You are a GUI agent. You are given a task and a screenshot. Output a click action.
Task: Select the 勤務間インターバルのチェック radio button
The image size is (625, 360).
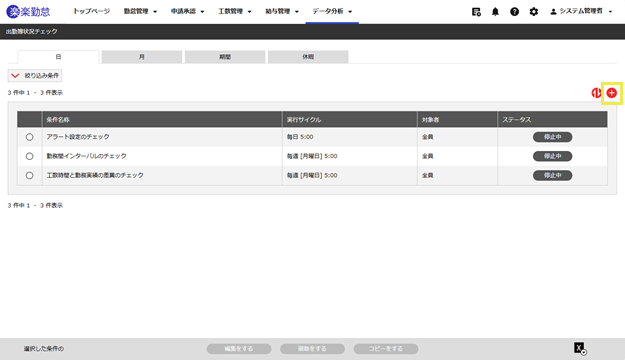[x=29, y=156]
